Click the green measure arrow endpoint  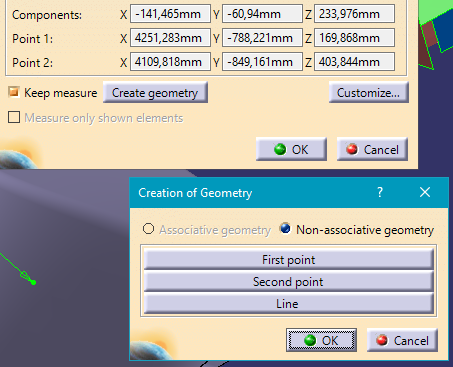(33, 282)
